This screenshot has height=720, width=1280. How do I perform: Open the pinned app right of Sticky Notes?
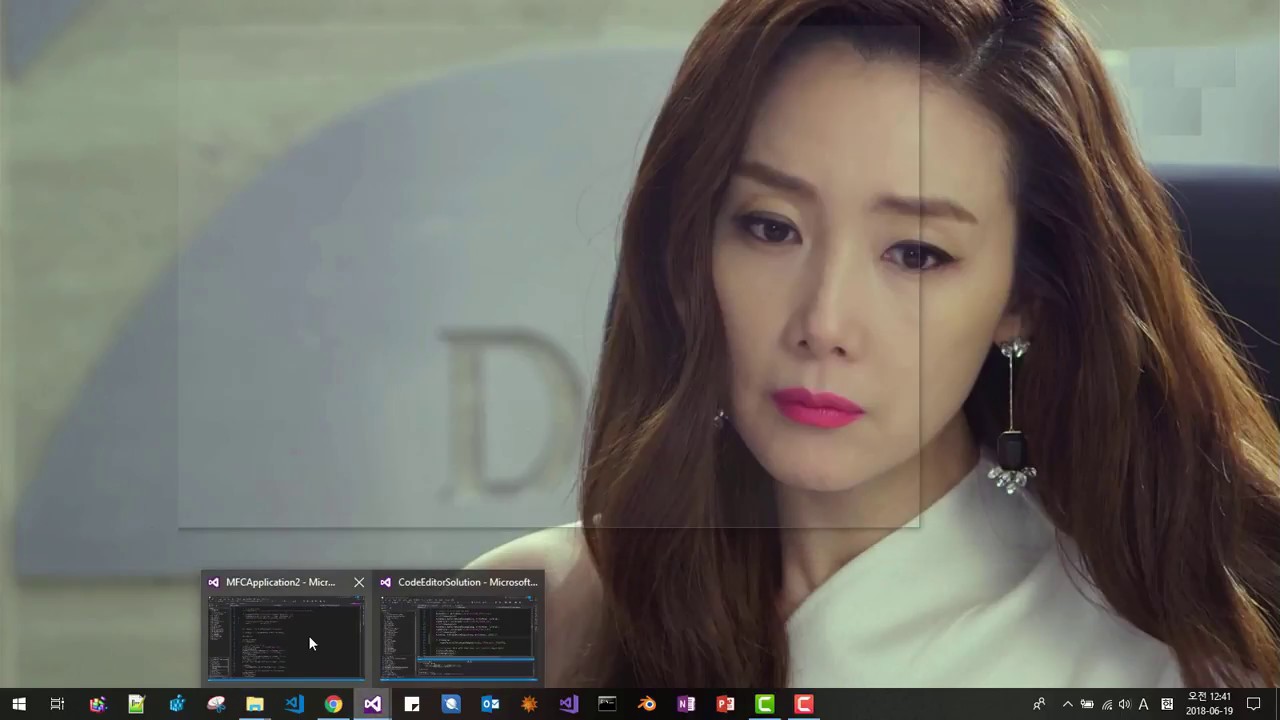tap(451, 704)
